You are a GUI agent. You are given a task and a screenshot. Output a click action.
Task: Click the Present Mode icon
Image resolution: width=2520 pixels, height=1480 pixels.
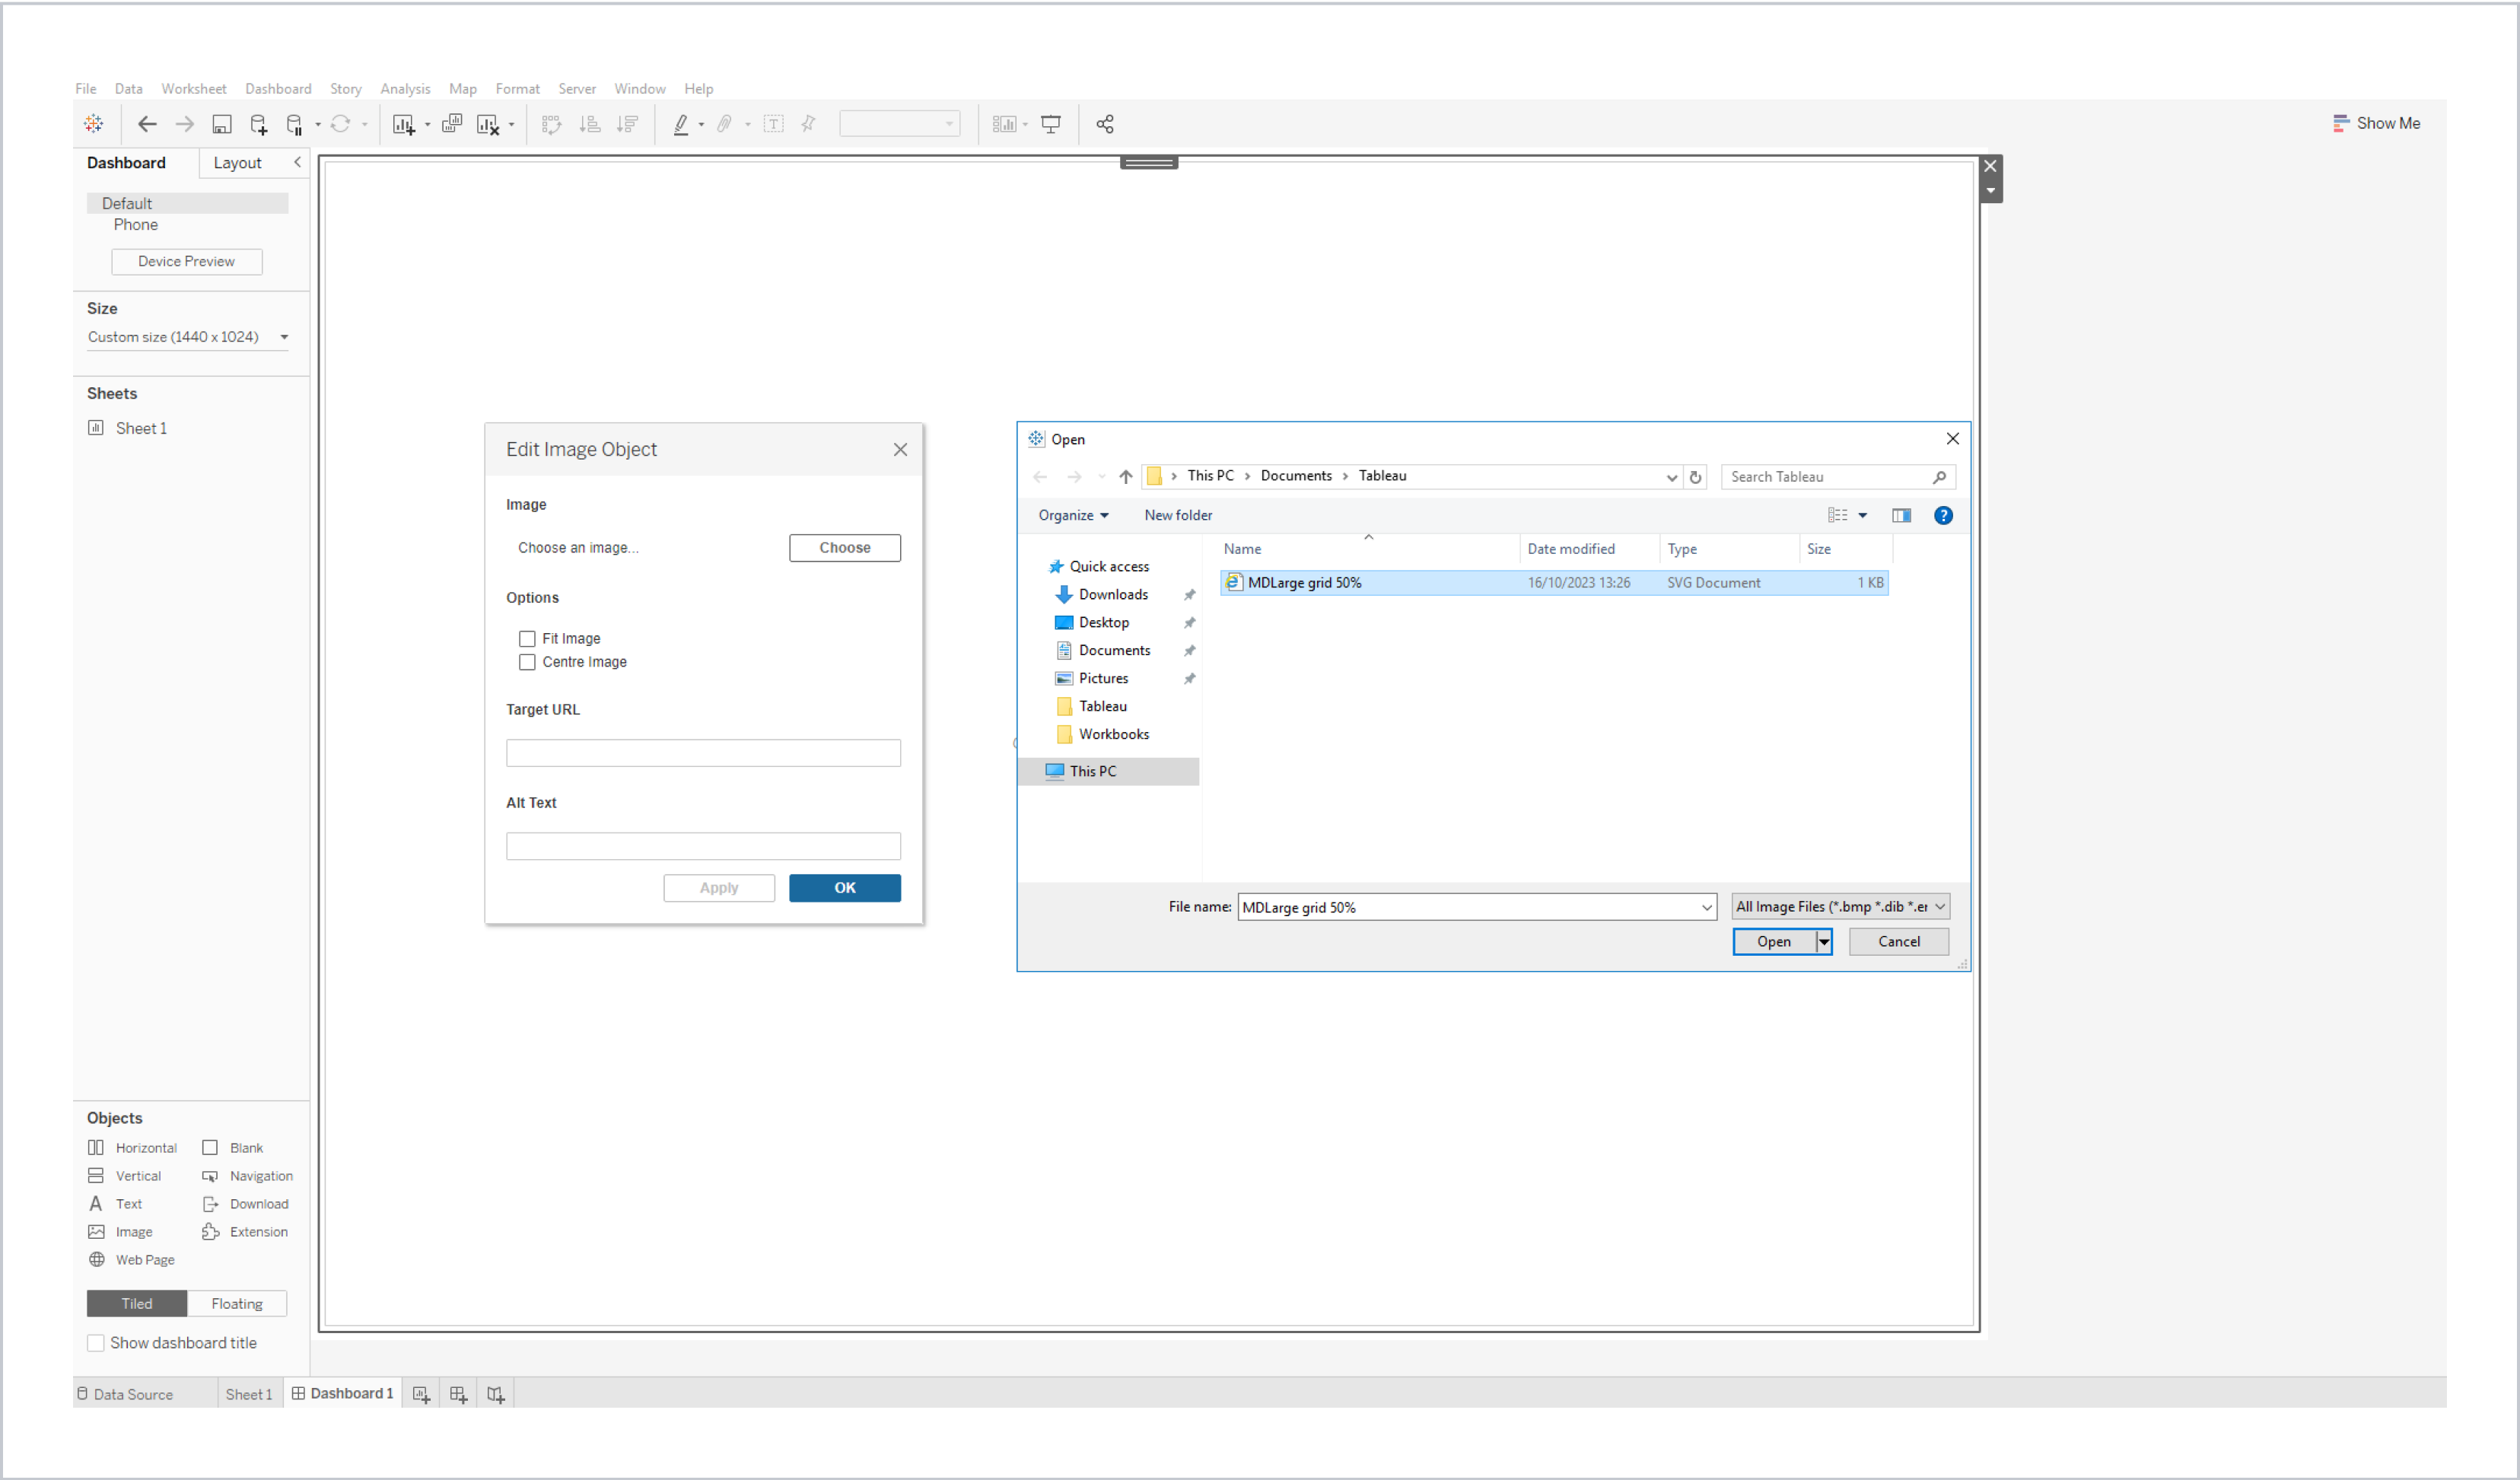point(1052,123)
